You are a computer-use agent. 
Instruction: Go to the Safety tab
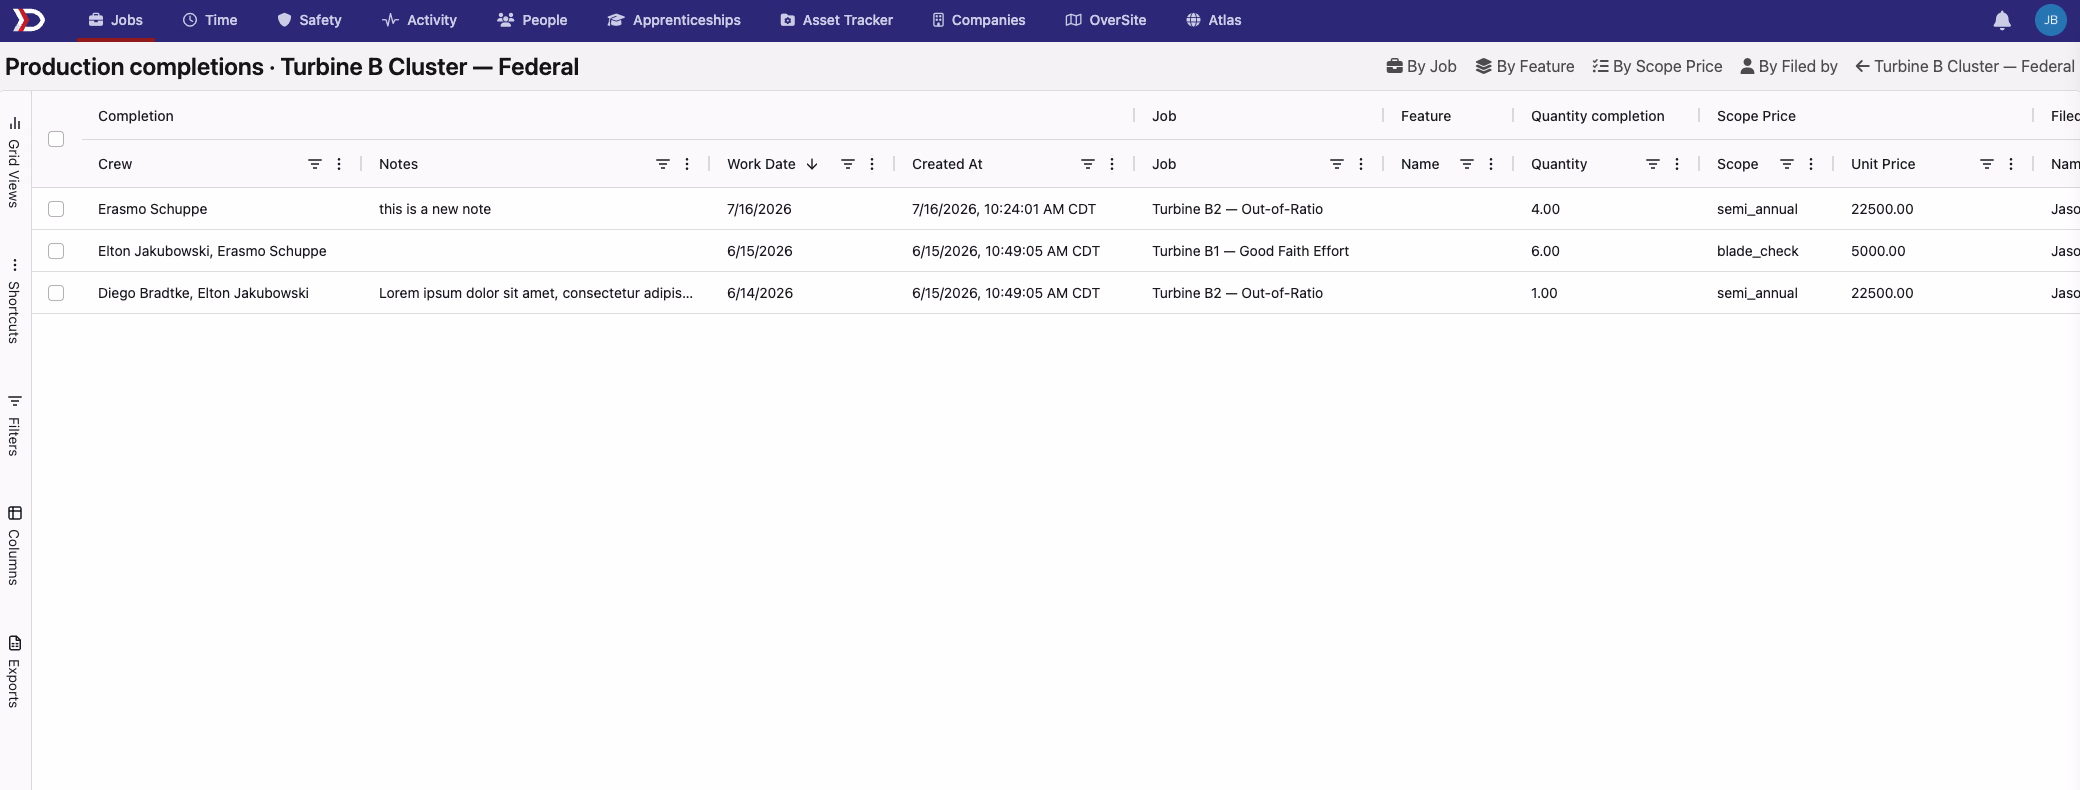[x=309, y=20]
